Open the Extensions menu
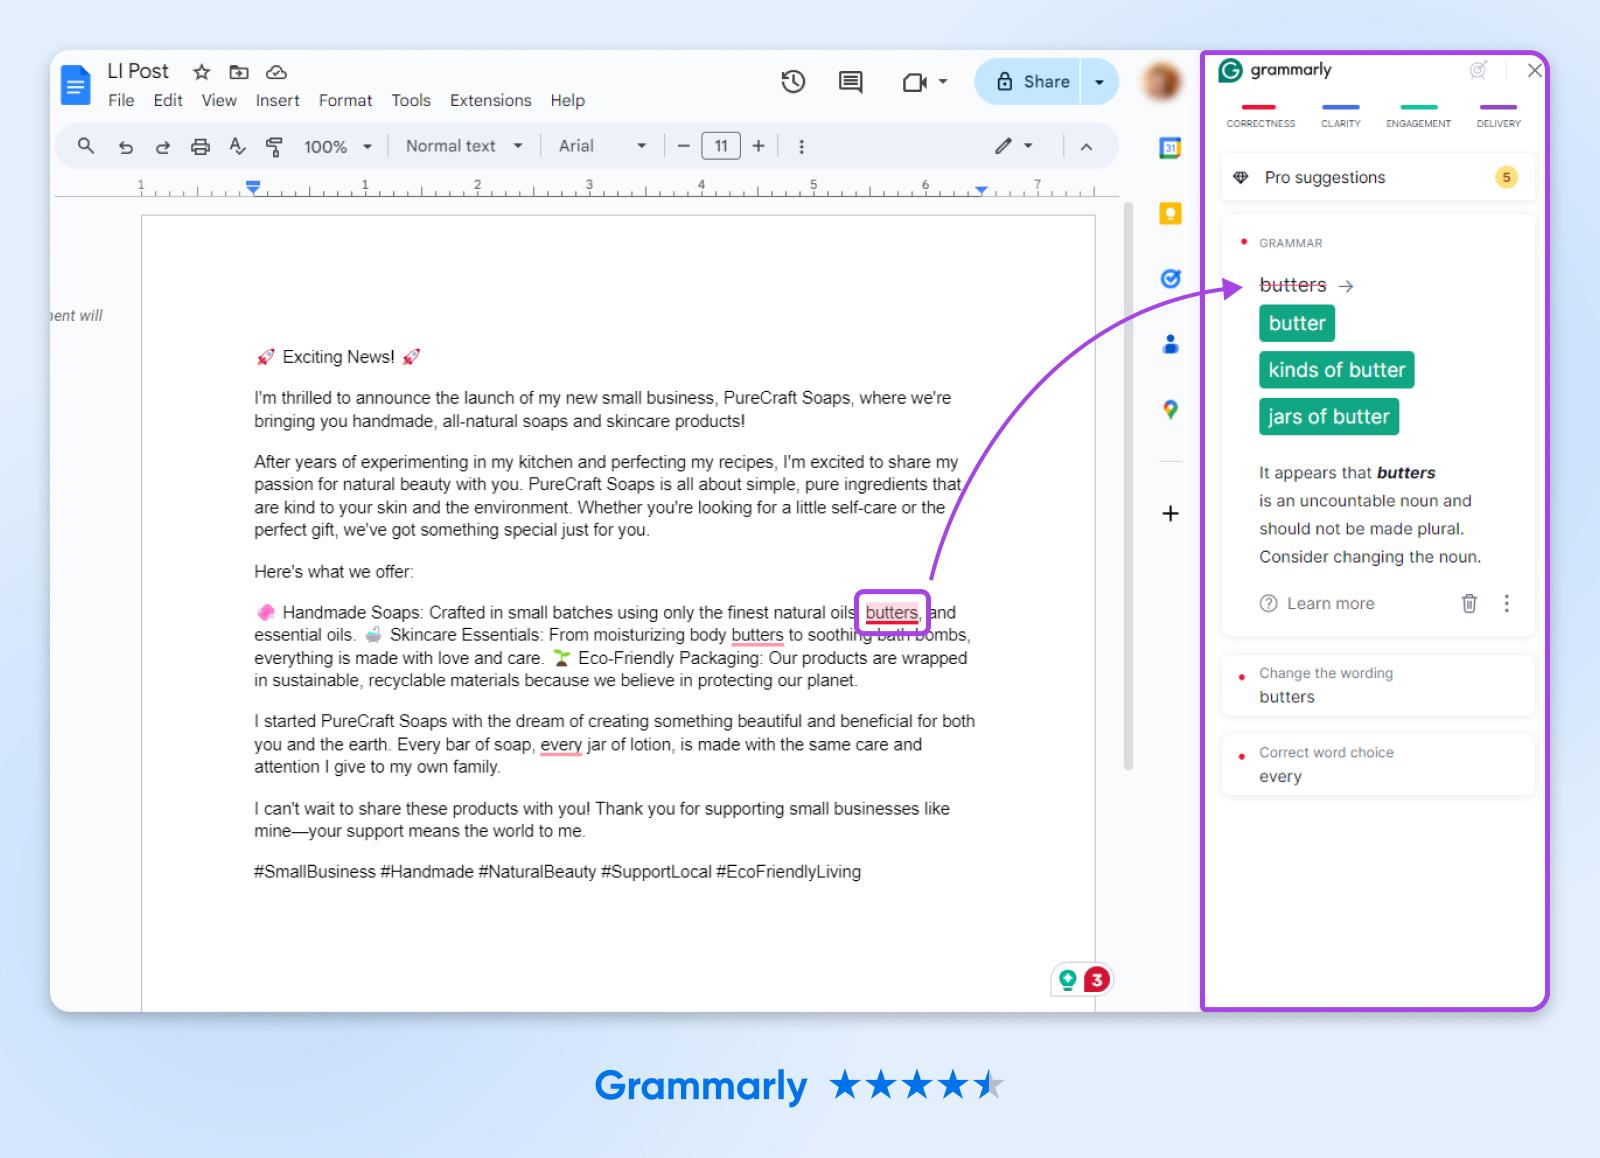Viewport: 1600px width, 1158px height. [x=490, y=100]
